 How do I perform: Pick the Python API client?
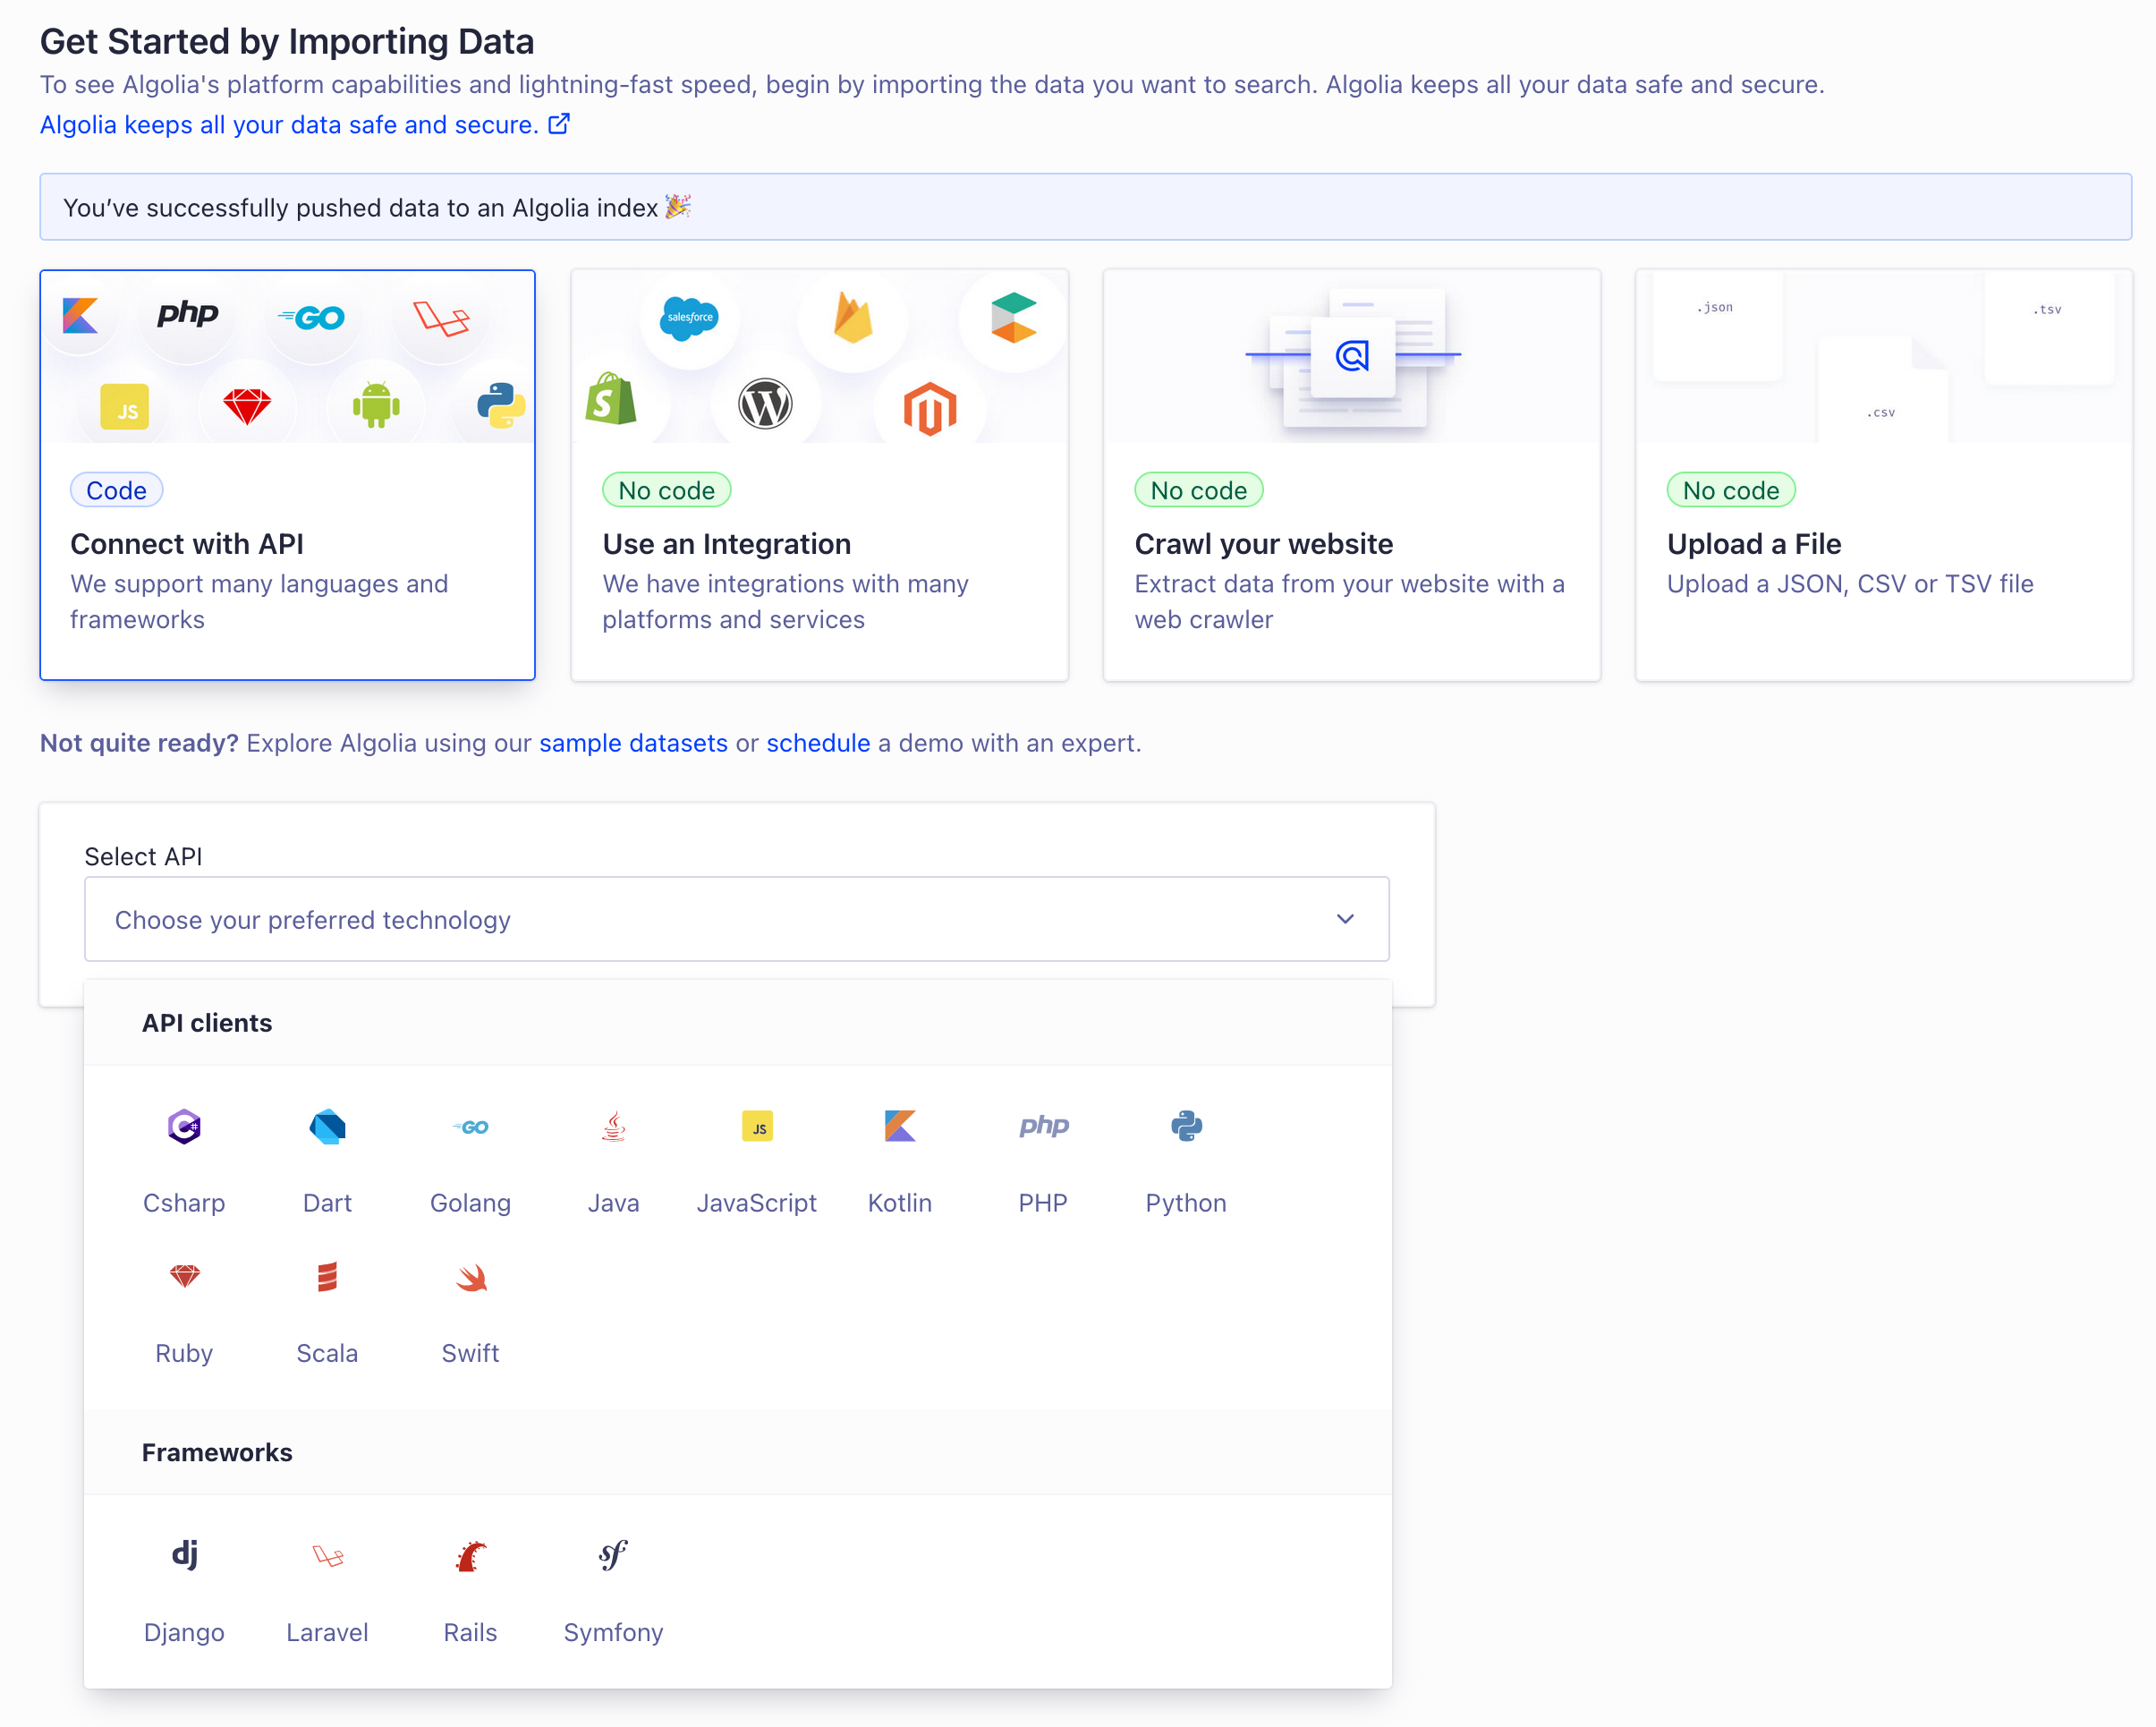tap(1186, 1128)
